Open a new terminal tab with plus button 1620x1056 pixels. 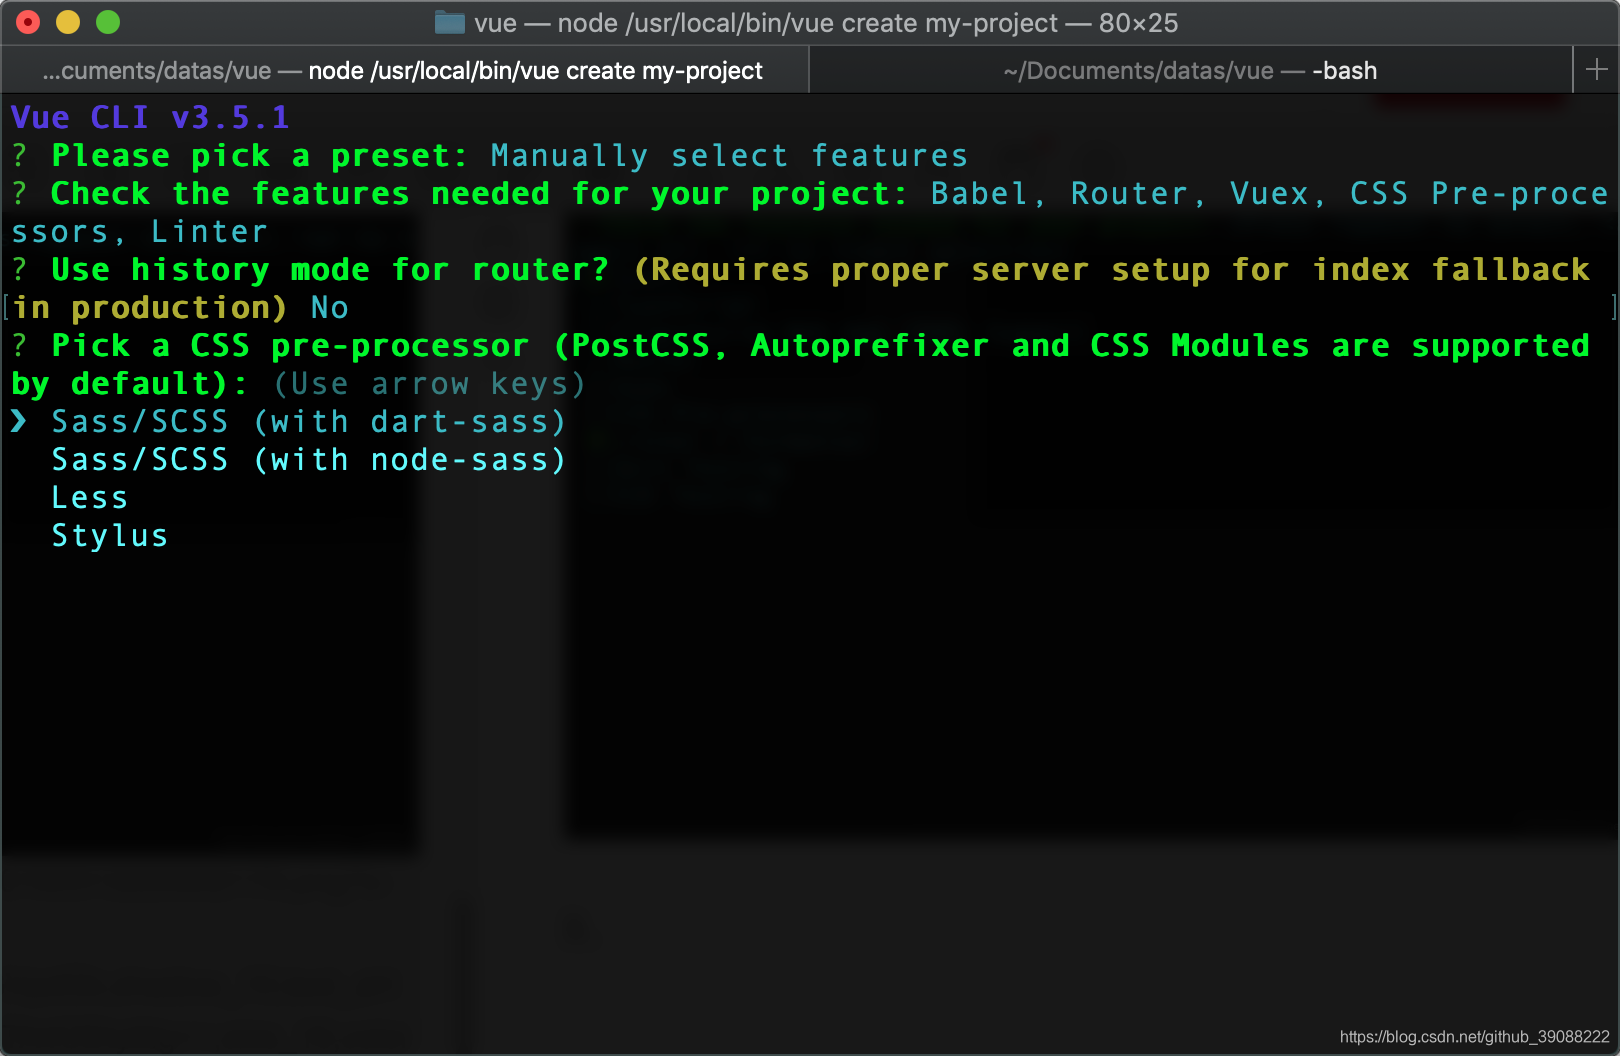[1596, 70]
